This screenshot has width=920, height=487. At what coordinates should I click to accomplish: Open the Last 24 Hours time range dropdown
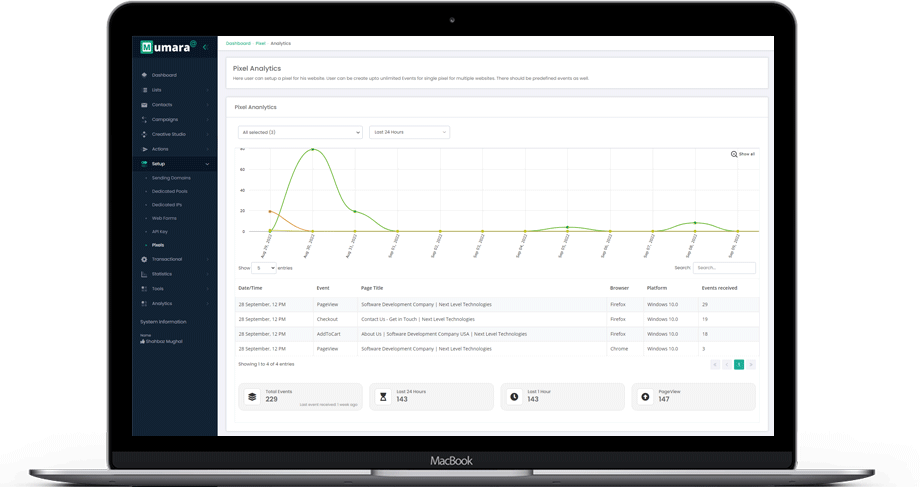click(x=409, y=132)
